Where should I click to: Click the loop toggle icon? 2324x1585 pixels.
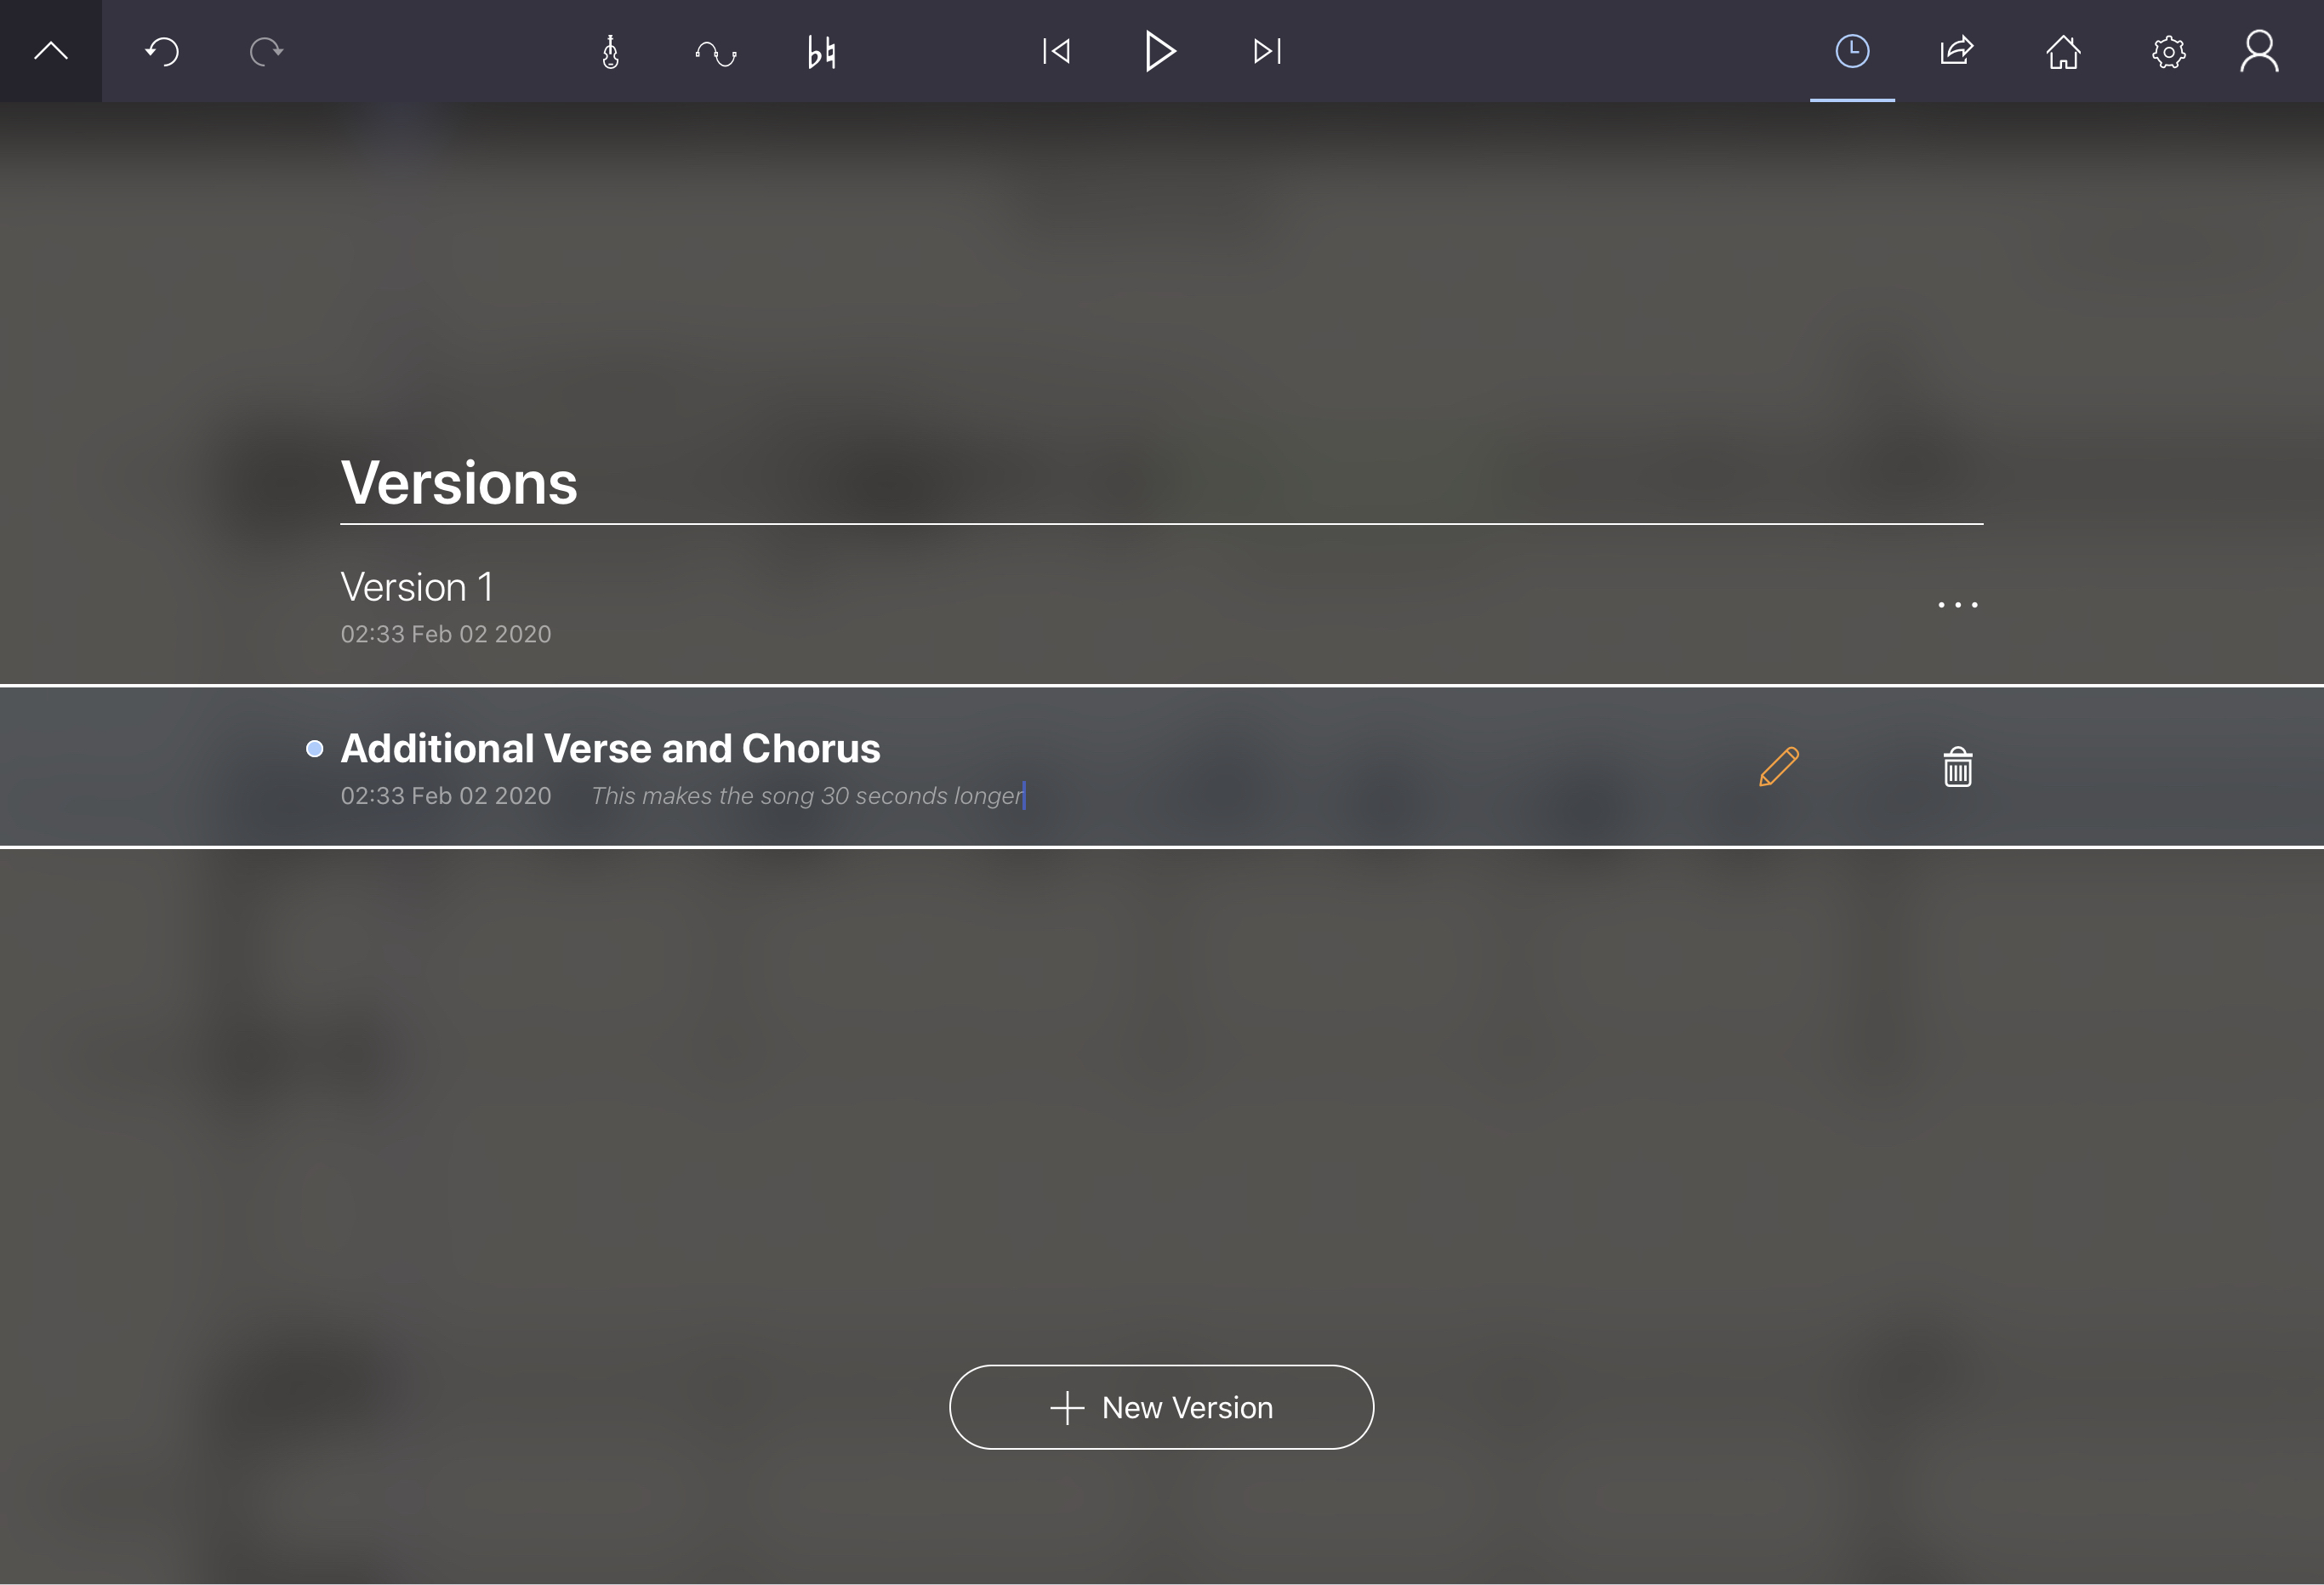tap(715, 49)
